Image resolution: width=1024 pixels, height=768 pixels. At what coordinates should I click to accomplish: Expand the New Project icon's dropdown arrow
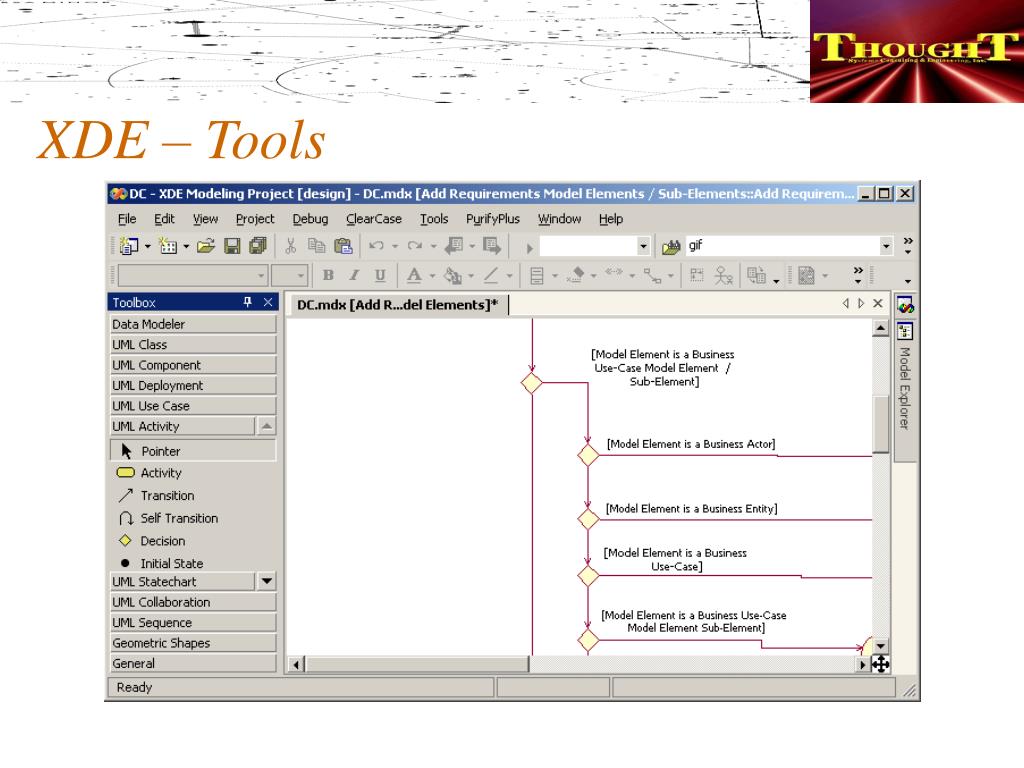coord(148,247)
